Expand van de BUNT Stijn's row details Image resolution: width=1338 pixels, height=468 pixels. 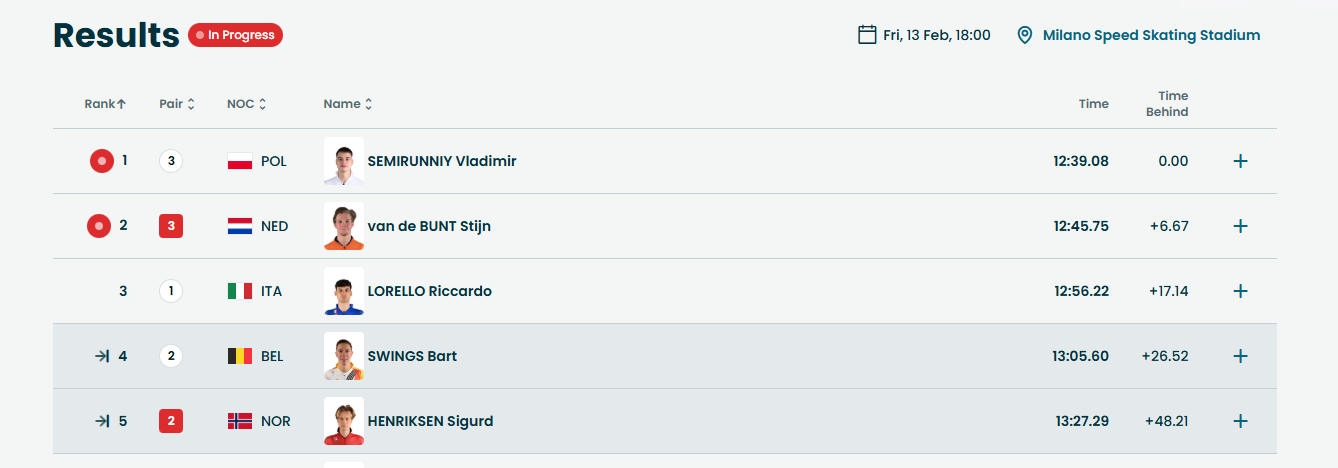(x=1240, y=226)
